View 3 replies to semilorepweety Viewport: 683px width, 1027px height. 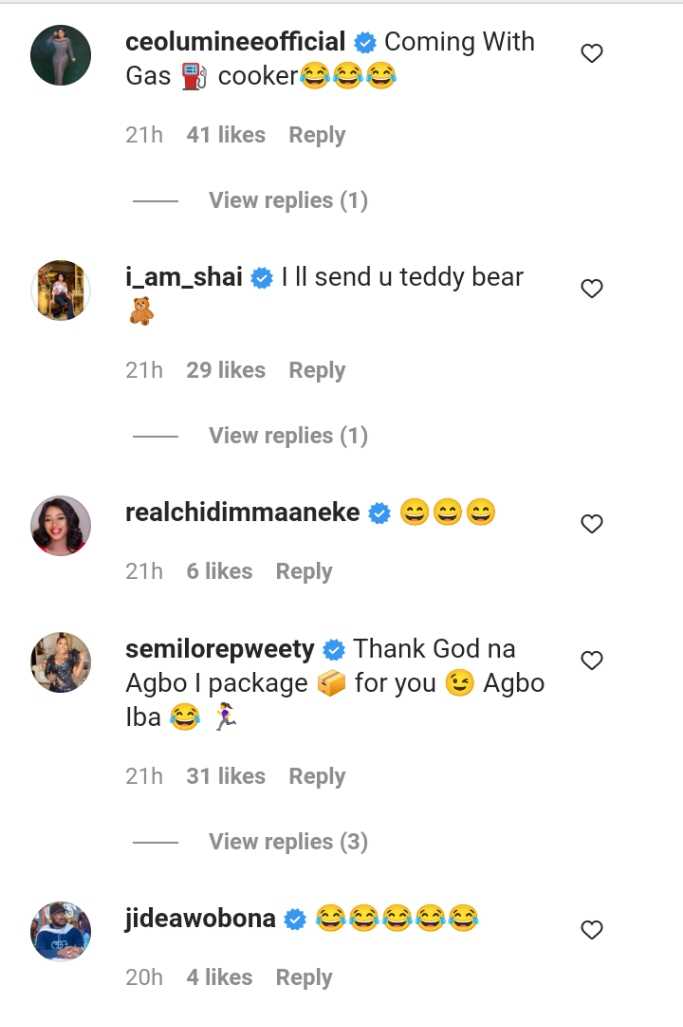pyautogui.click(x=288, y=842)
